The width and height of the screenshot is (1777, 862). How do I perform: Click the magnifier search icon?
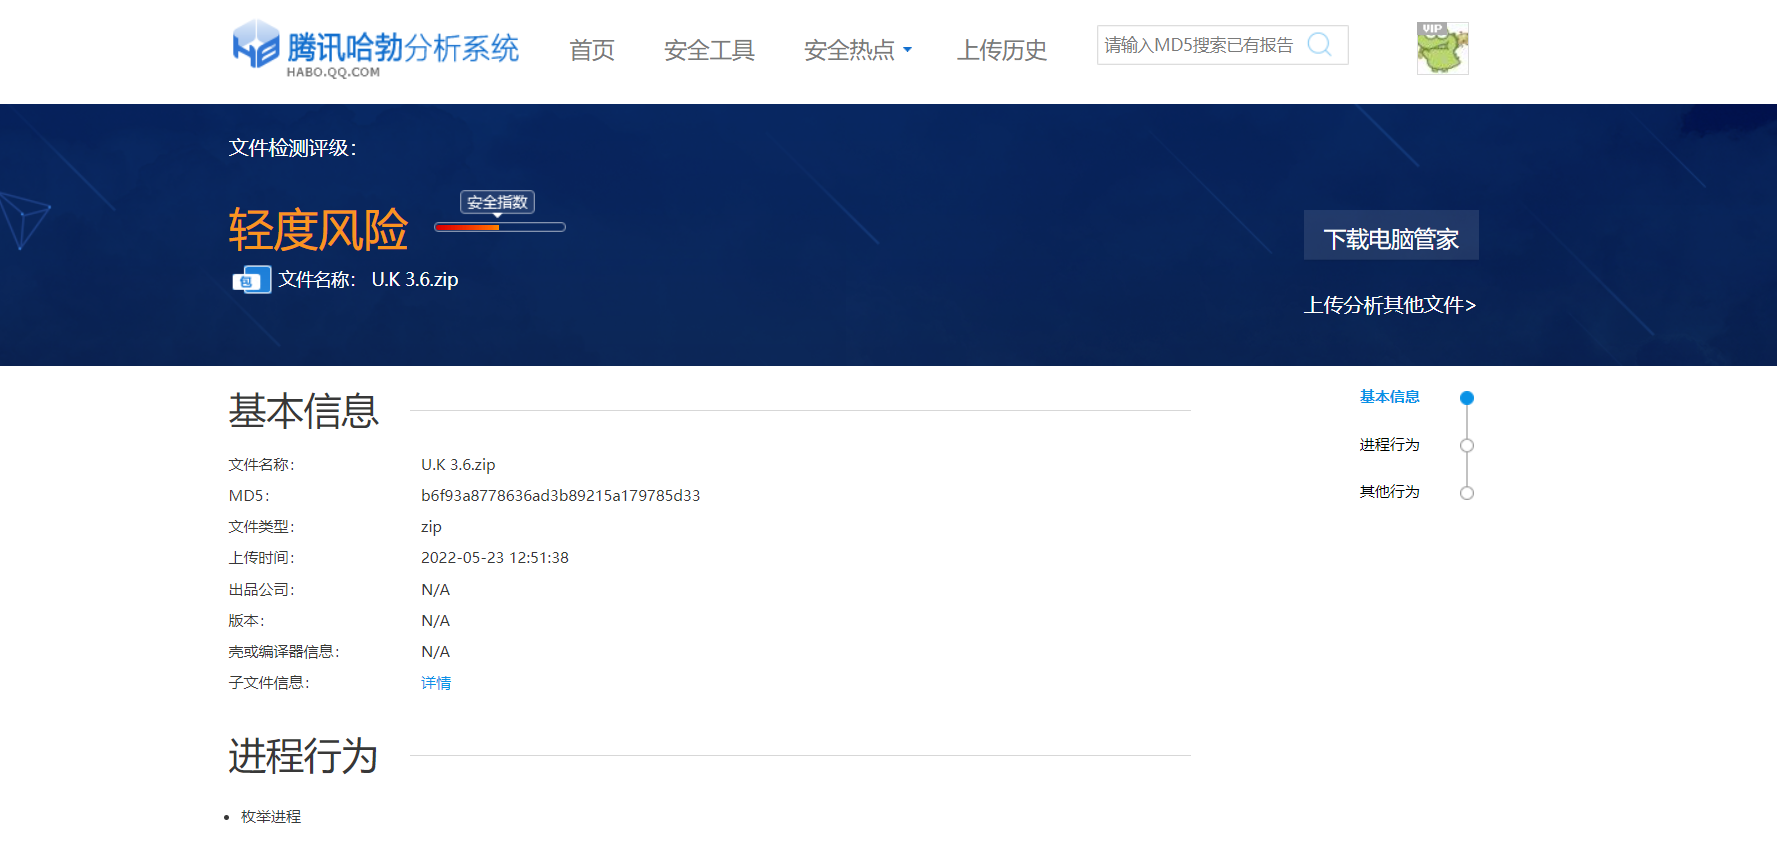pos(1320,45)
